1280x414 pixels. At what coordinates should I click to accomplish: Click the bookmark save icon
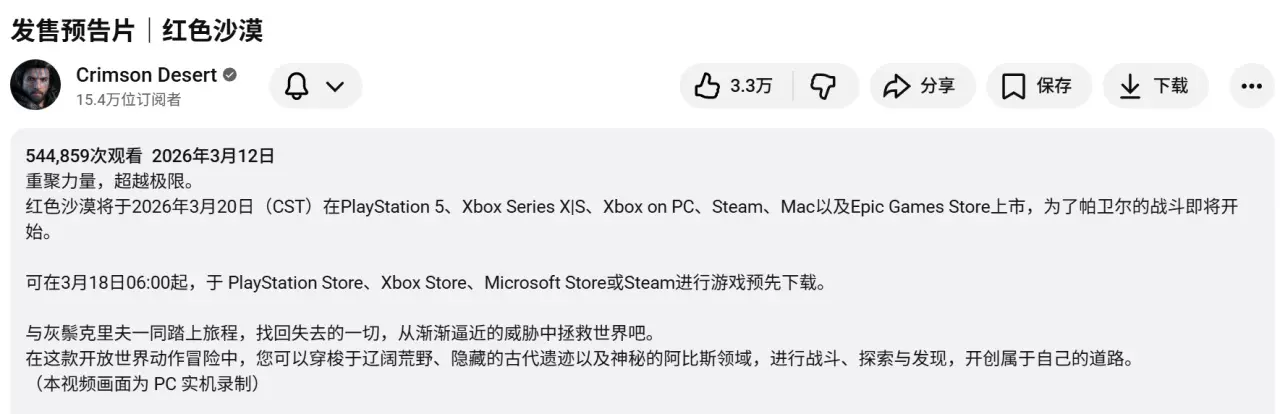pos(1013,86)
